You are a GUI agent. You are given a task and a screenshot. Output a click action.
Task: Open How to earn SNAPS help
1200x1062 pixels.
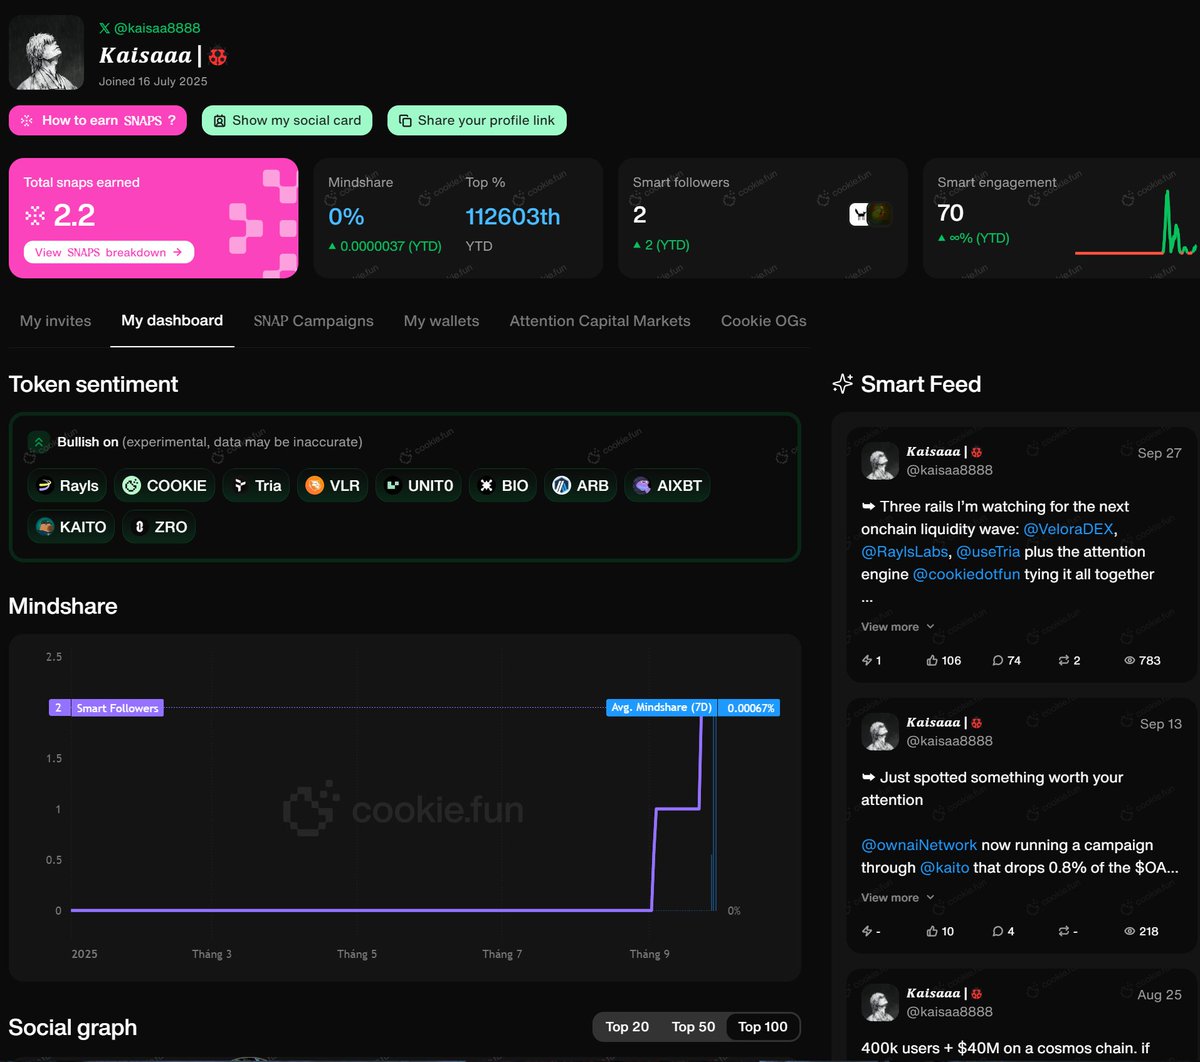[98, 120]
